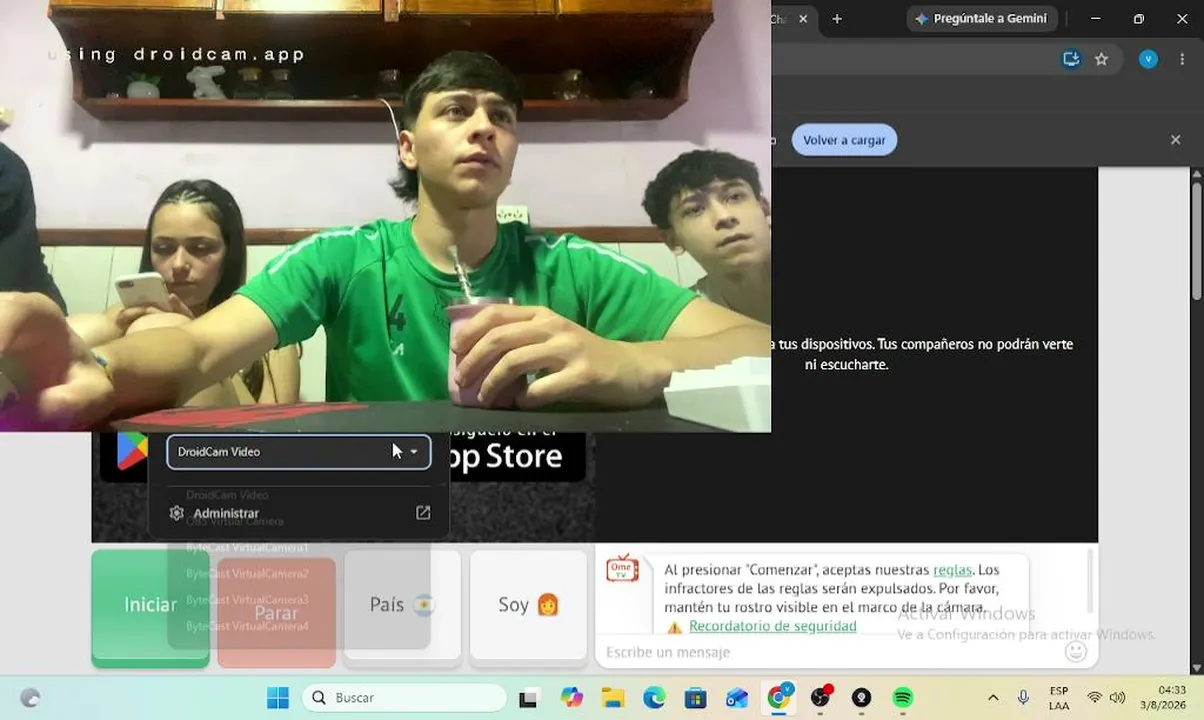Click the Administrar gear icon
Image resolution: width=1204 pixels, height=720 pixels.
coord(177,513)
